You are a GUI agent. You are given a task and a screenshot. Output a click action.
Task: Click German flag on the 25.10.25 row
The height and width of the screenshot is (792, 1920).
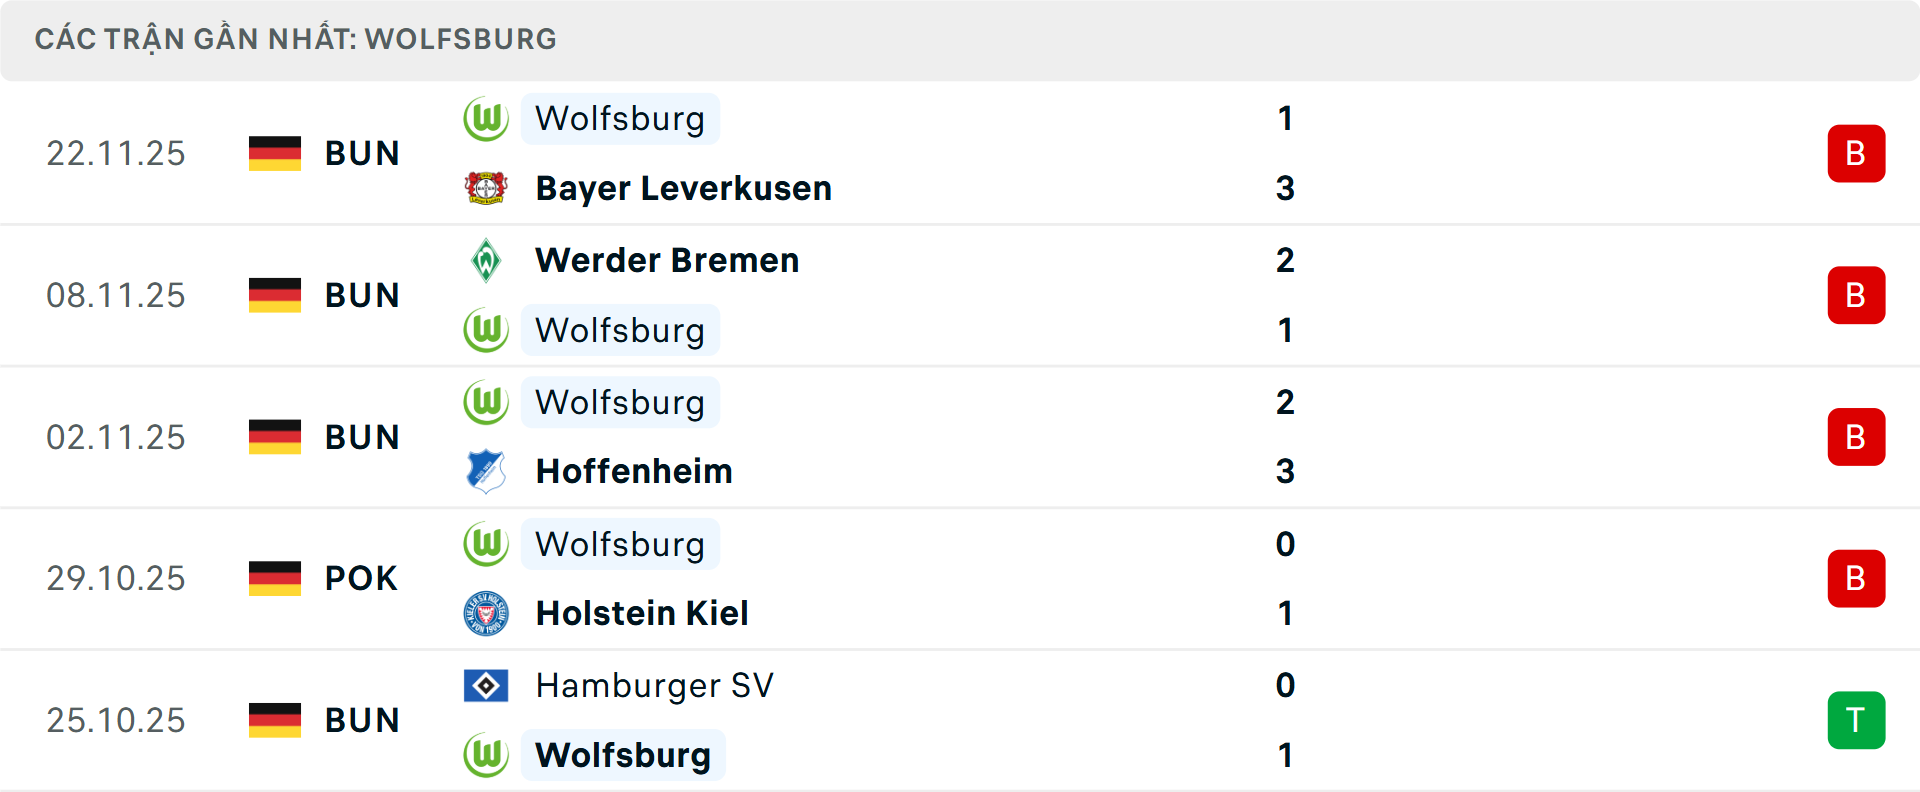[275, 720]
